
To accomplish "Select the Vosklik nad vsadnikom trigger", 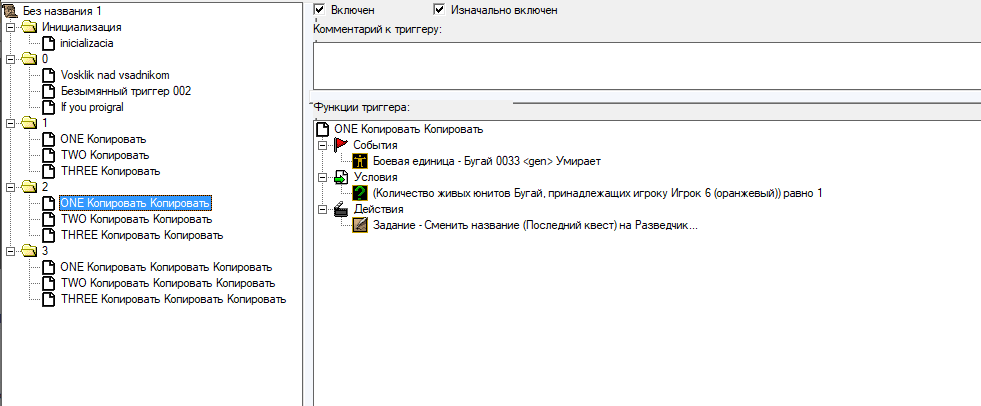I will pyautogui.click(x=115, y=75).
